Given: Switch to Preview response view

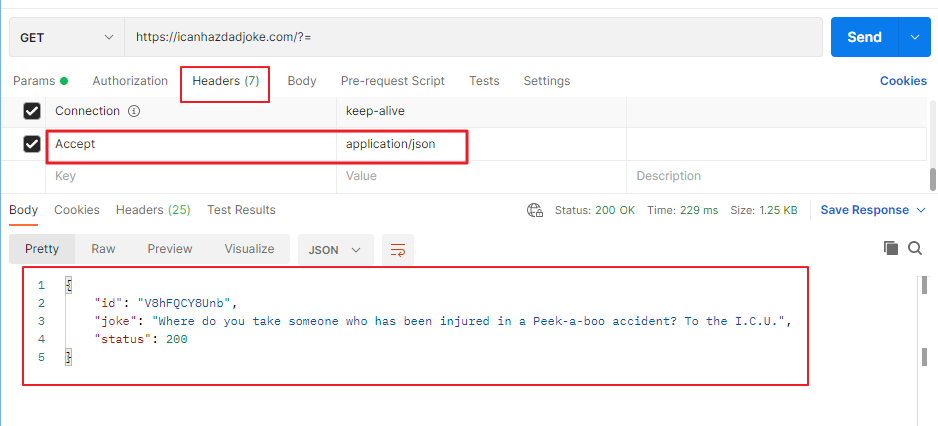Looking at the screenshot, I should click(170, 249).
